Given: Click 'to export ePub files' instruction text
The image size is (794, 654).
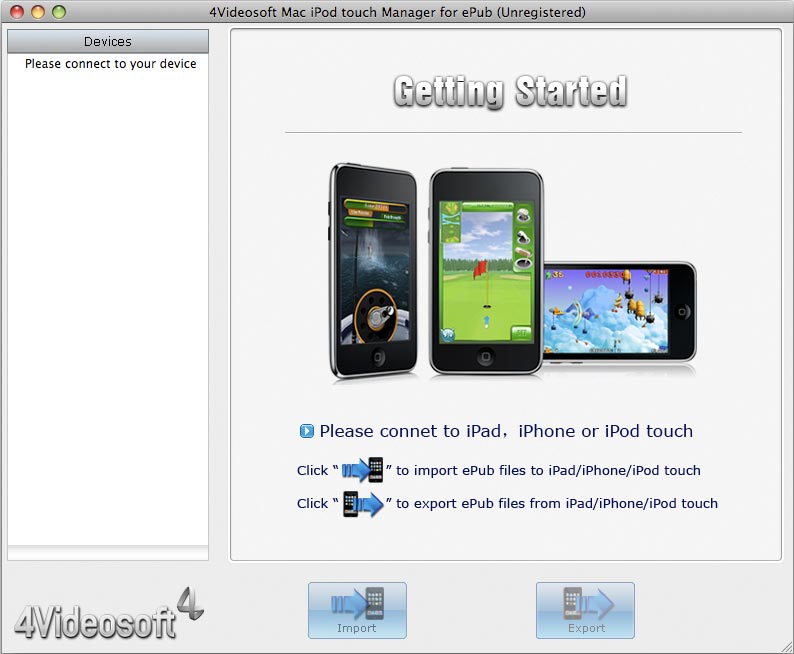Looking at the screenshot, I should [x=557, y=503].
